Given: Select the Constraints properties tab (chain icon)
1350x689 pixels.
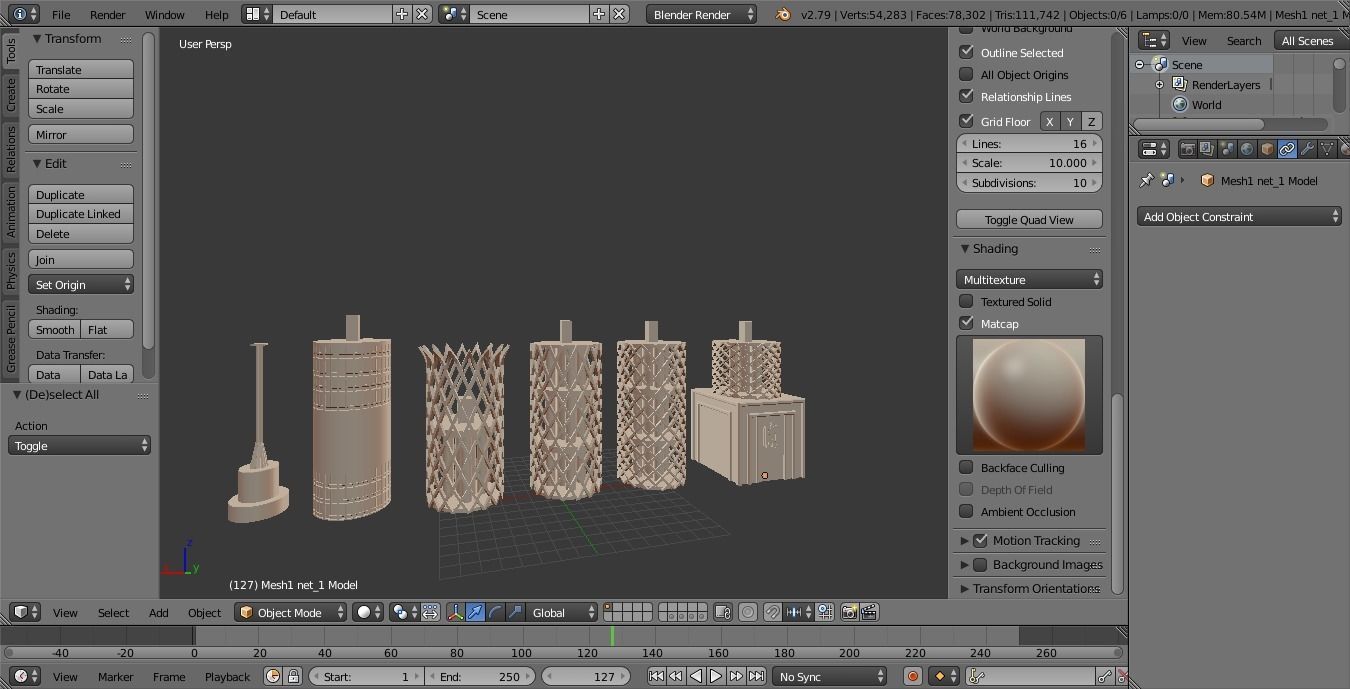Looking at the screenshot, I should 1287,149.
